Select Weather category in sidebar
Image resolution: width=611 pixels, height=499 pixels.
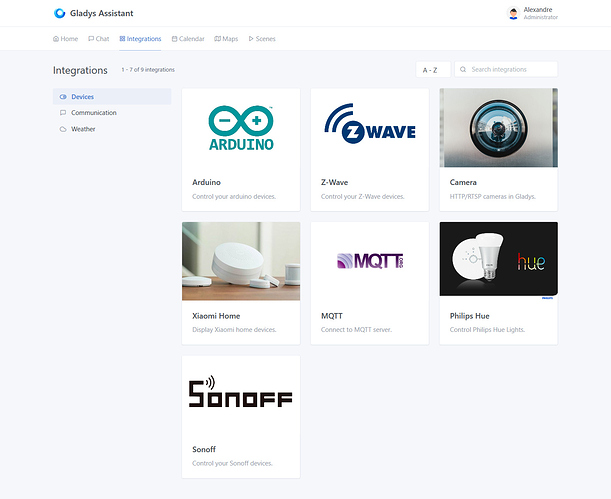[x=112, y=129]
